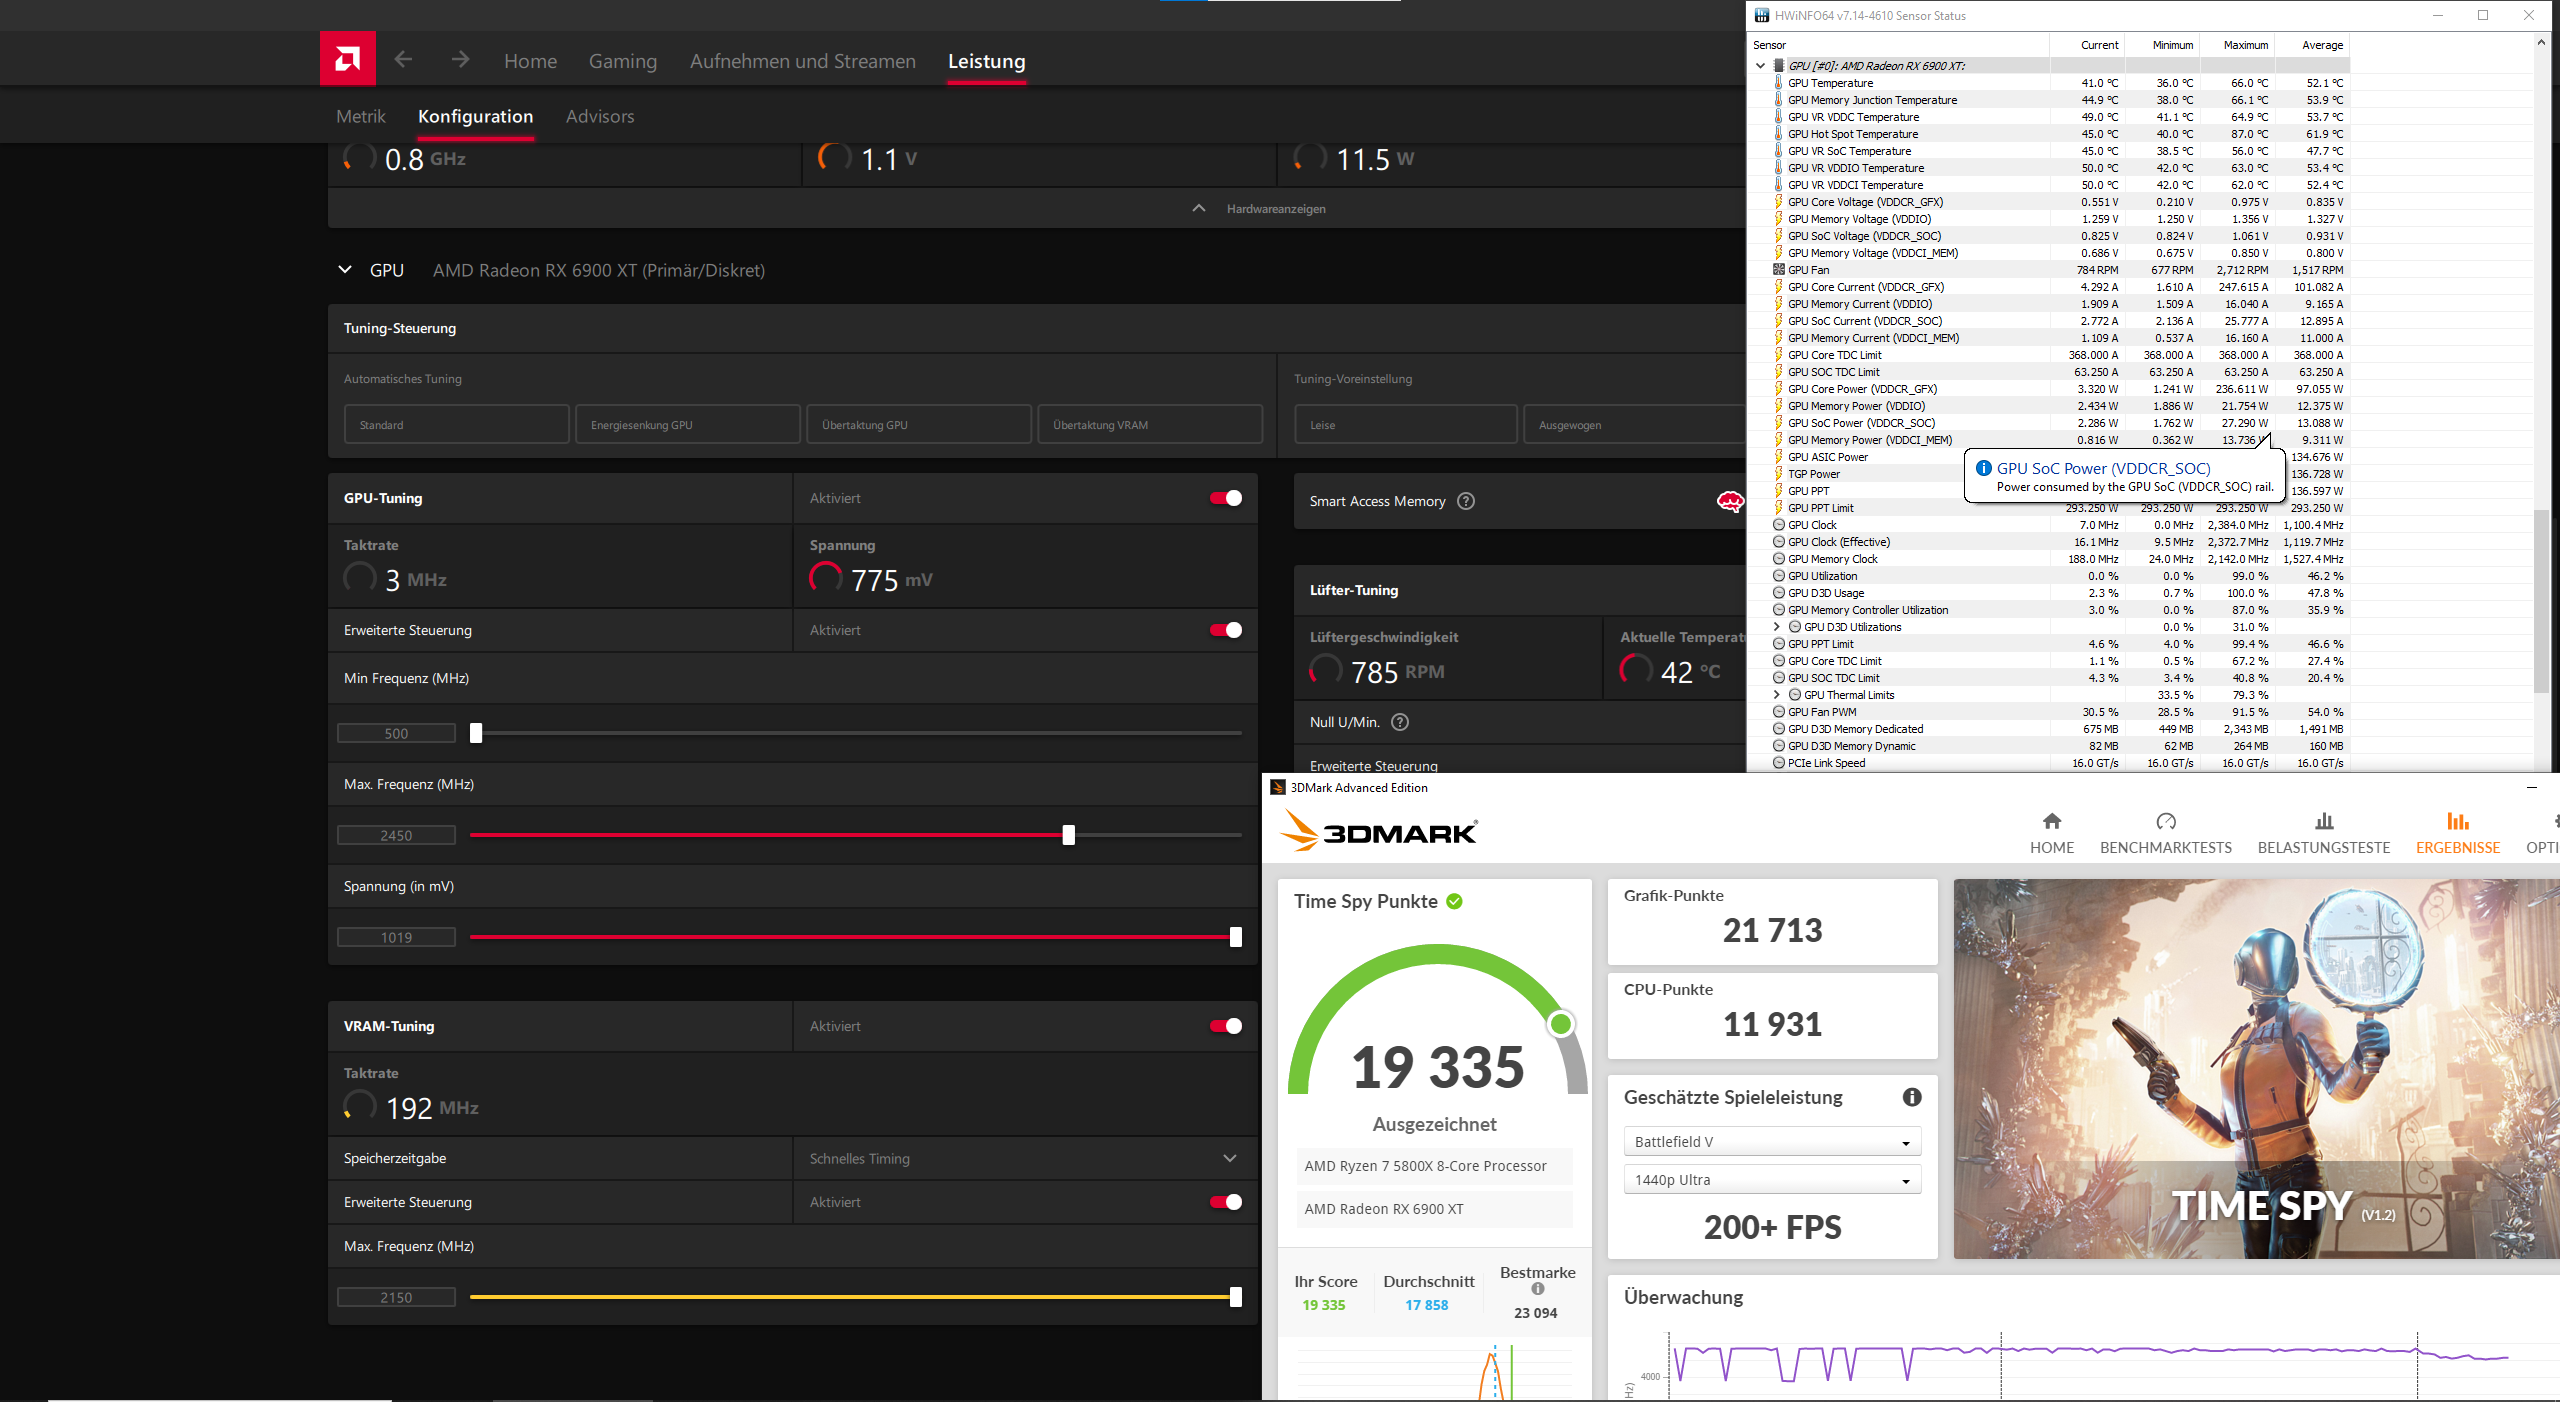
Task: Open 3DMark HOME icon
Action: point(2051,821)
